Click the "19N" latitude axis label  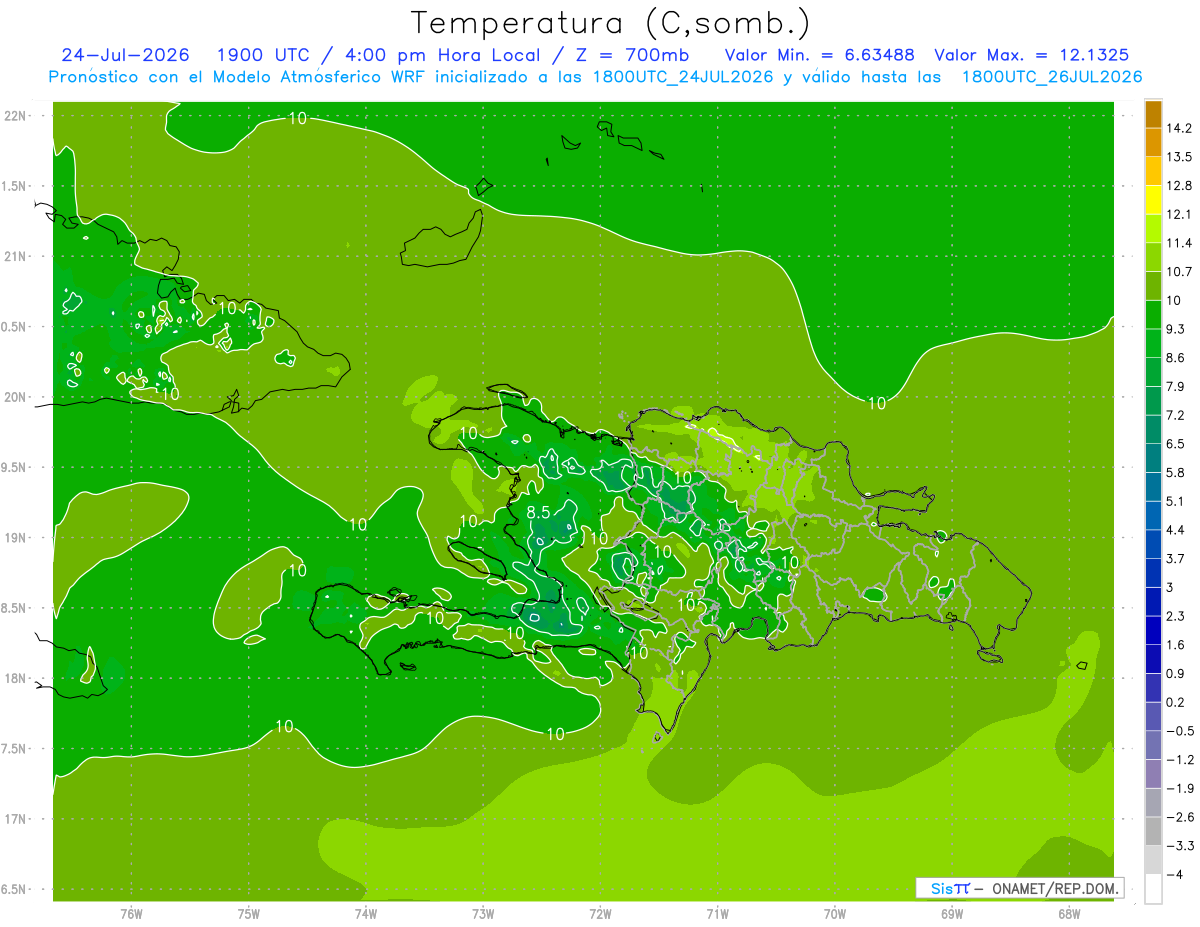coord(17,538)
